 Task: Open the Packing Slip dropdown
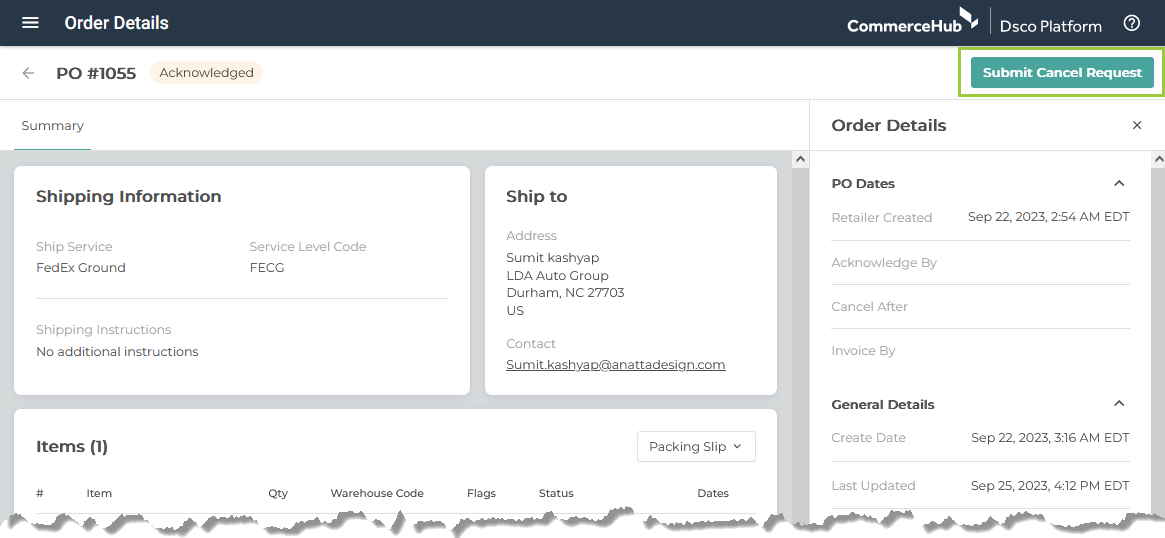696,447
